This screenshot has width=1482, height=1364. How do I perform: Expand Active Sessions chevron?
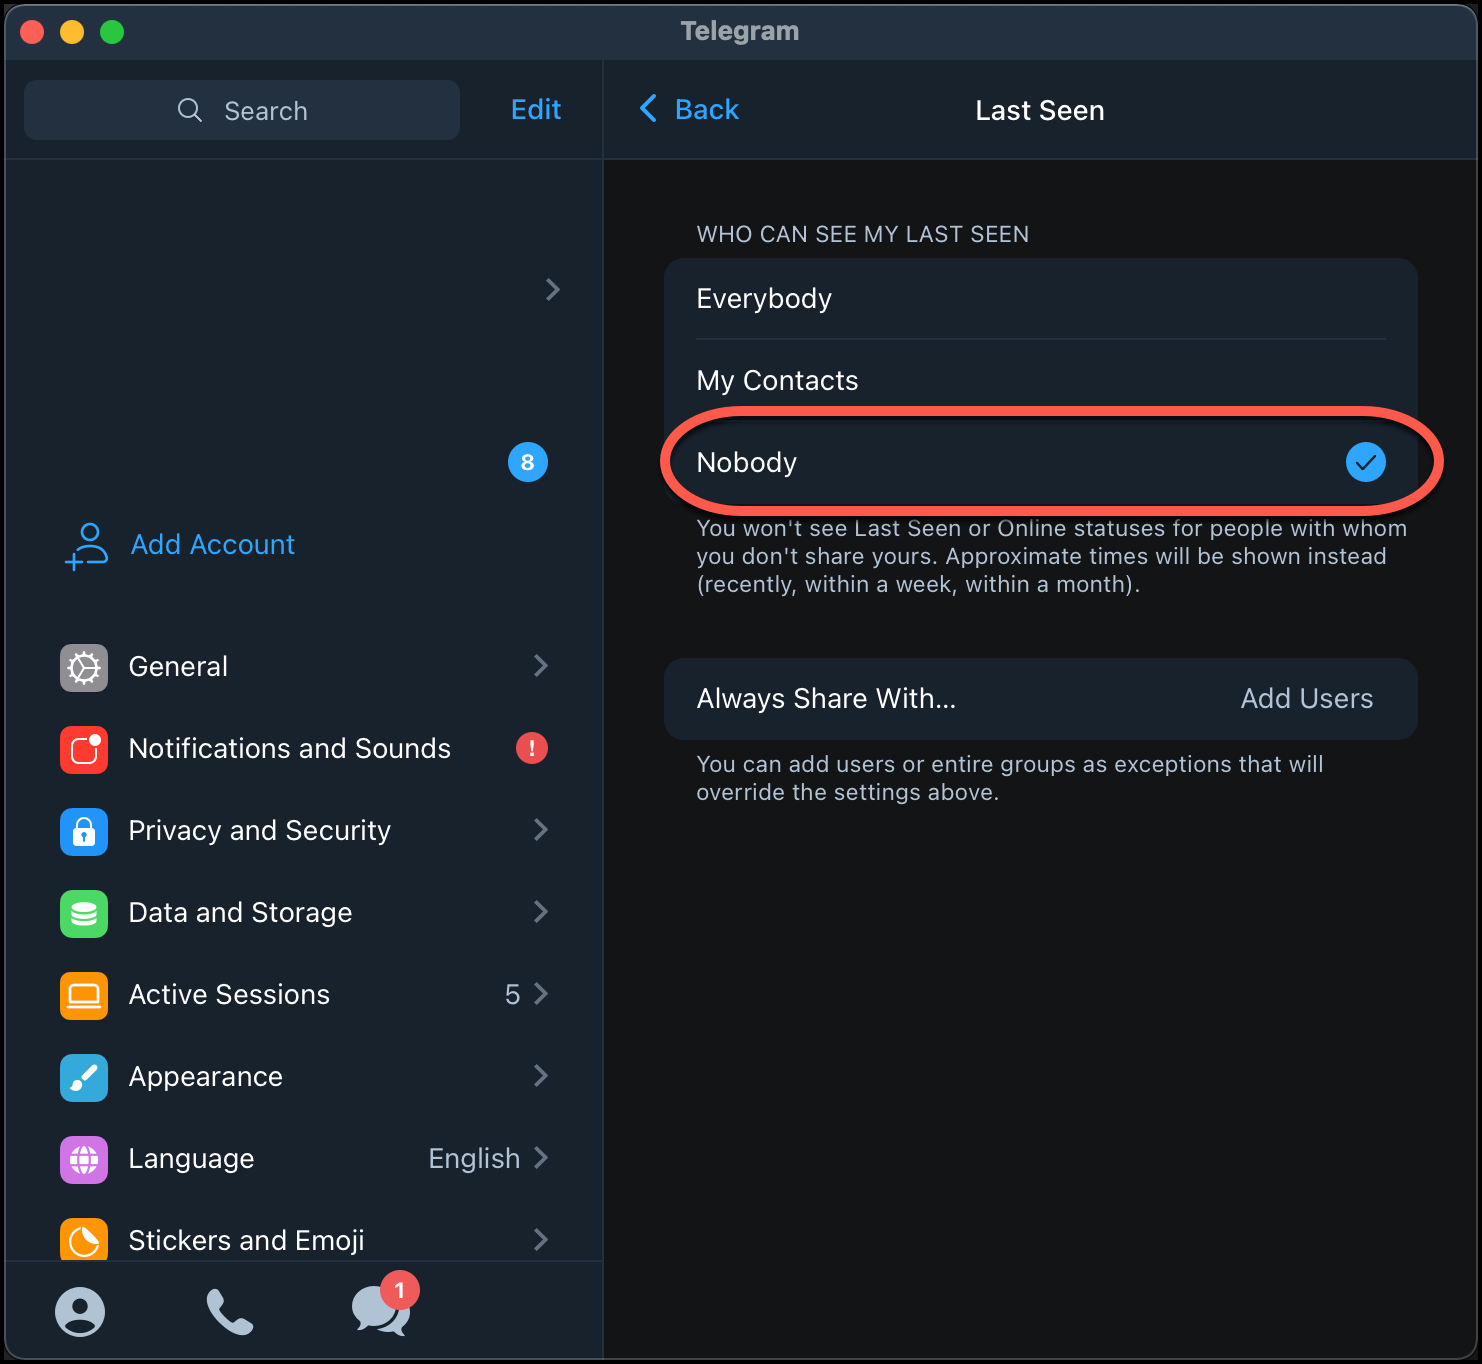(x=541, y=994)
